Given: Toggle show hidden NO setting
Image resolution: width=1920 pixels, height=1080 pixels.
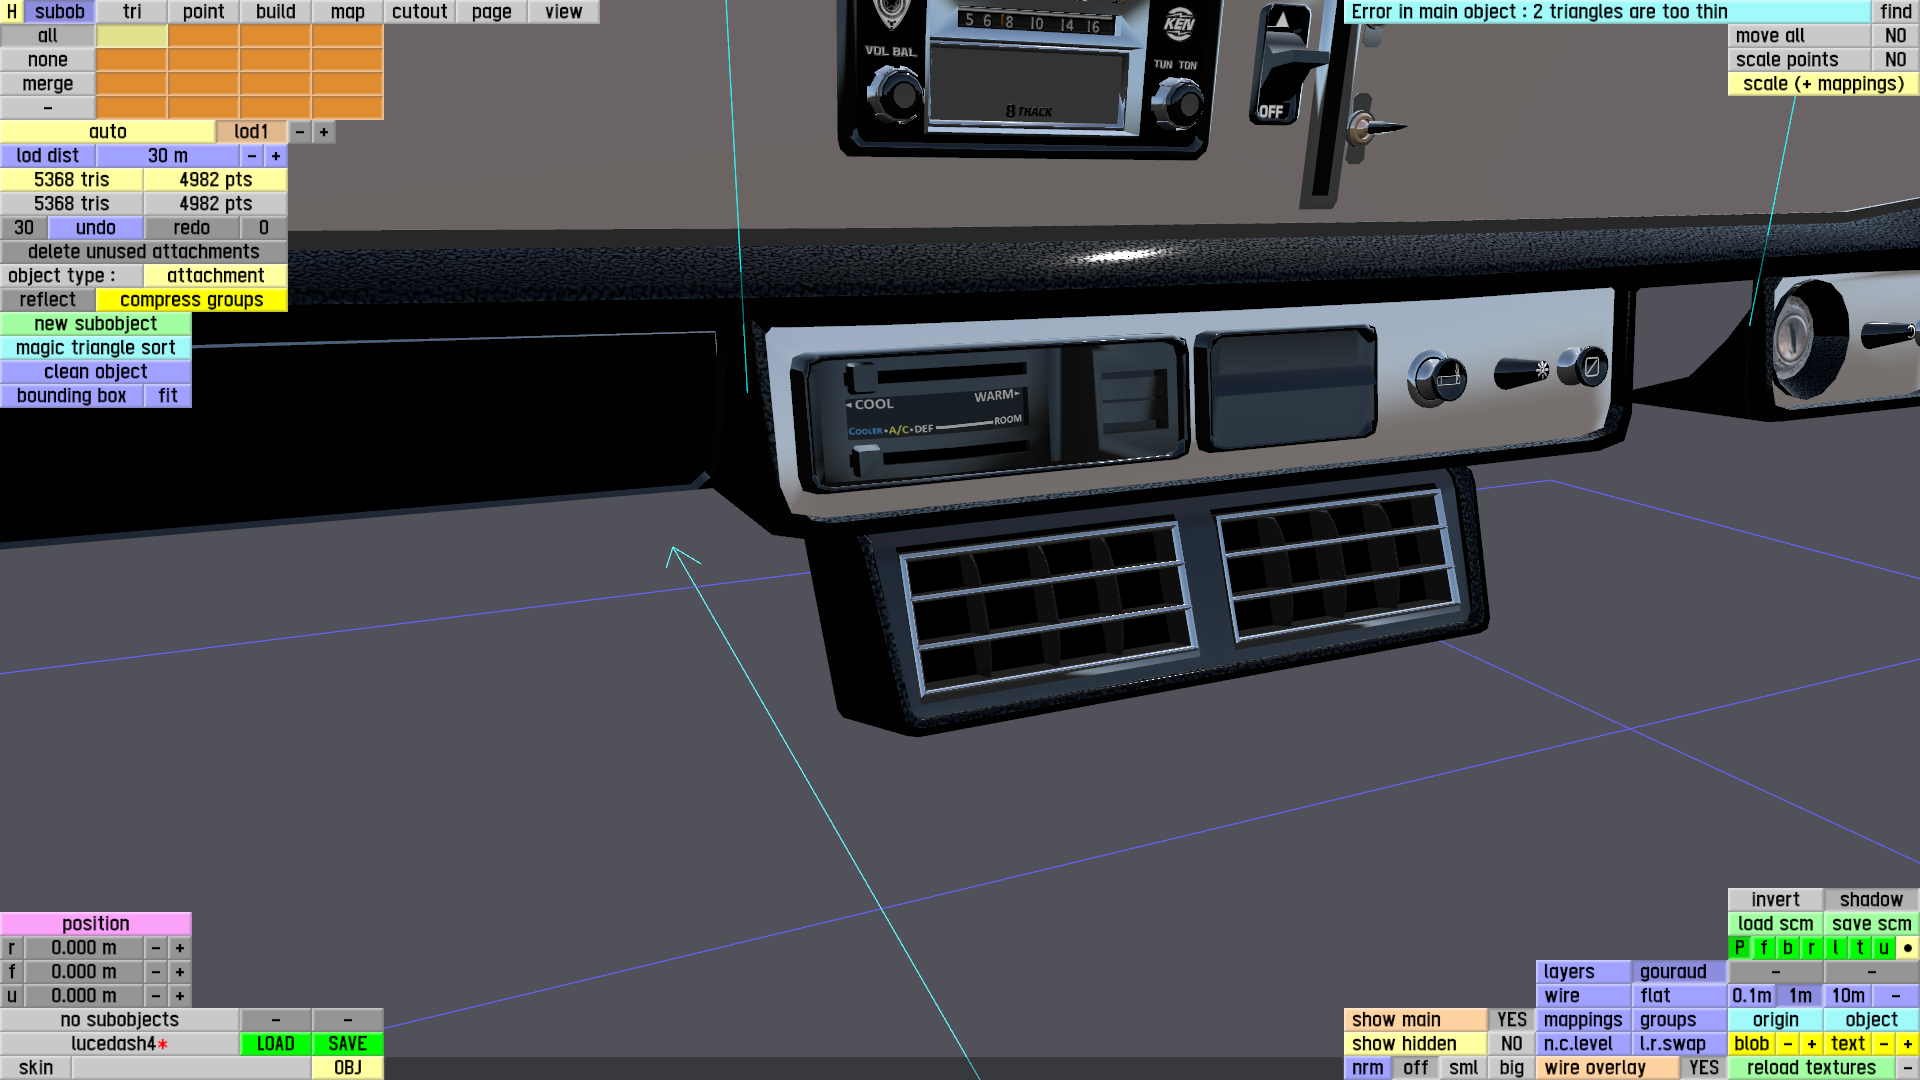Looking at the screenshot, I should pyautogui.click(x=1511, y=1043).
